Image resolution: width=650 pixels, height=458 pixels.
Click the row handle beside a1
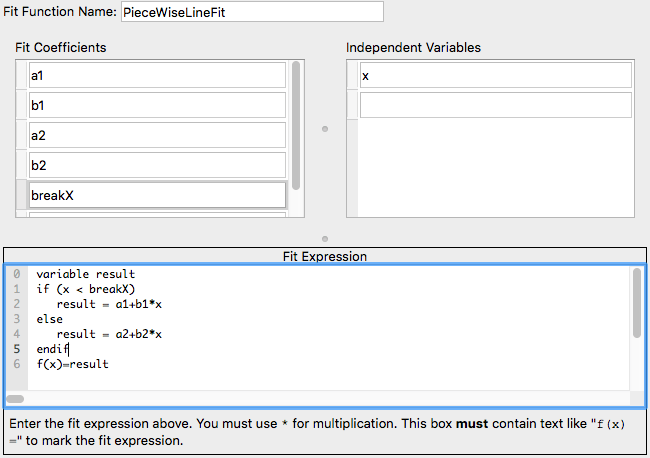22,76
